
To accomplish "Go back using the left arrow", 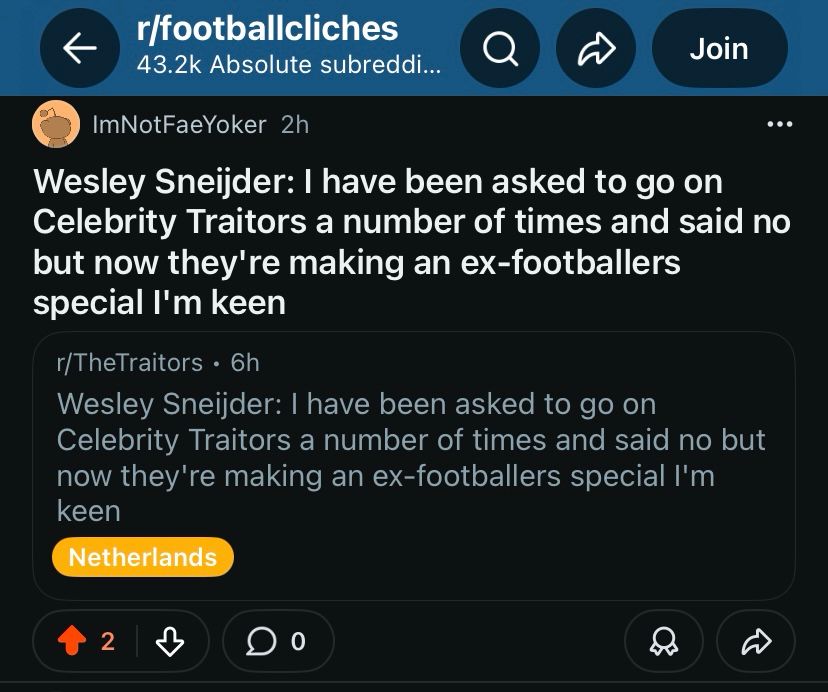I will (80, 48).
